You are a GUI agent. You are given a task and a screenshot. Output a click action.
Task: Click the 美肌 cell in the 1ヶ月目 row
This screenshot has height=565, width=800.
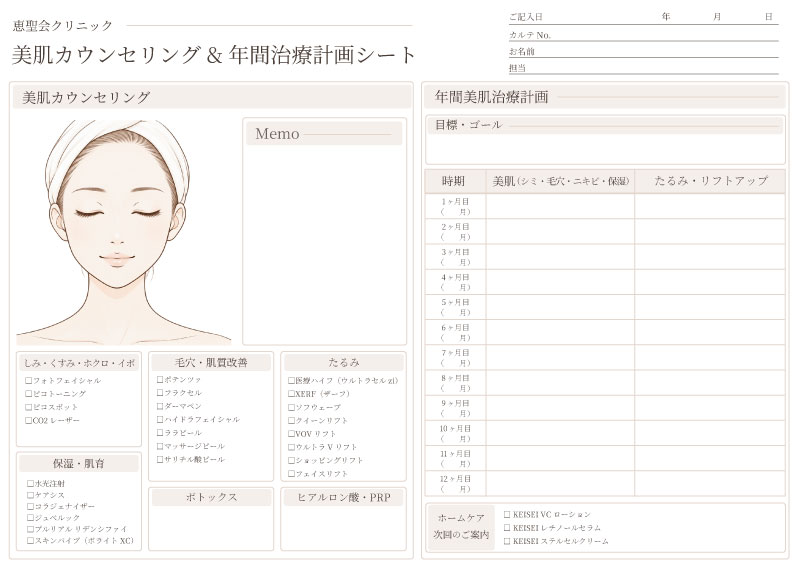[x=560, y=207]
